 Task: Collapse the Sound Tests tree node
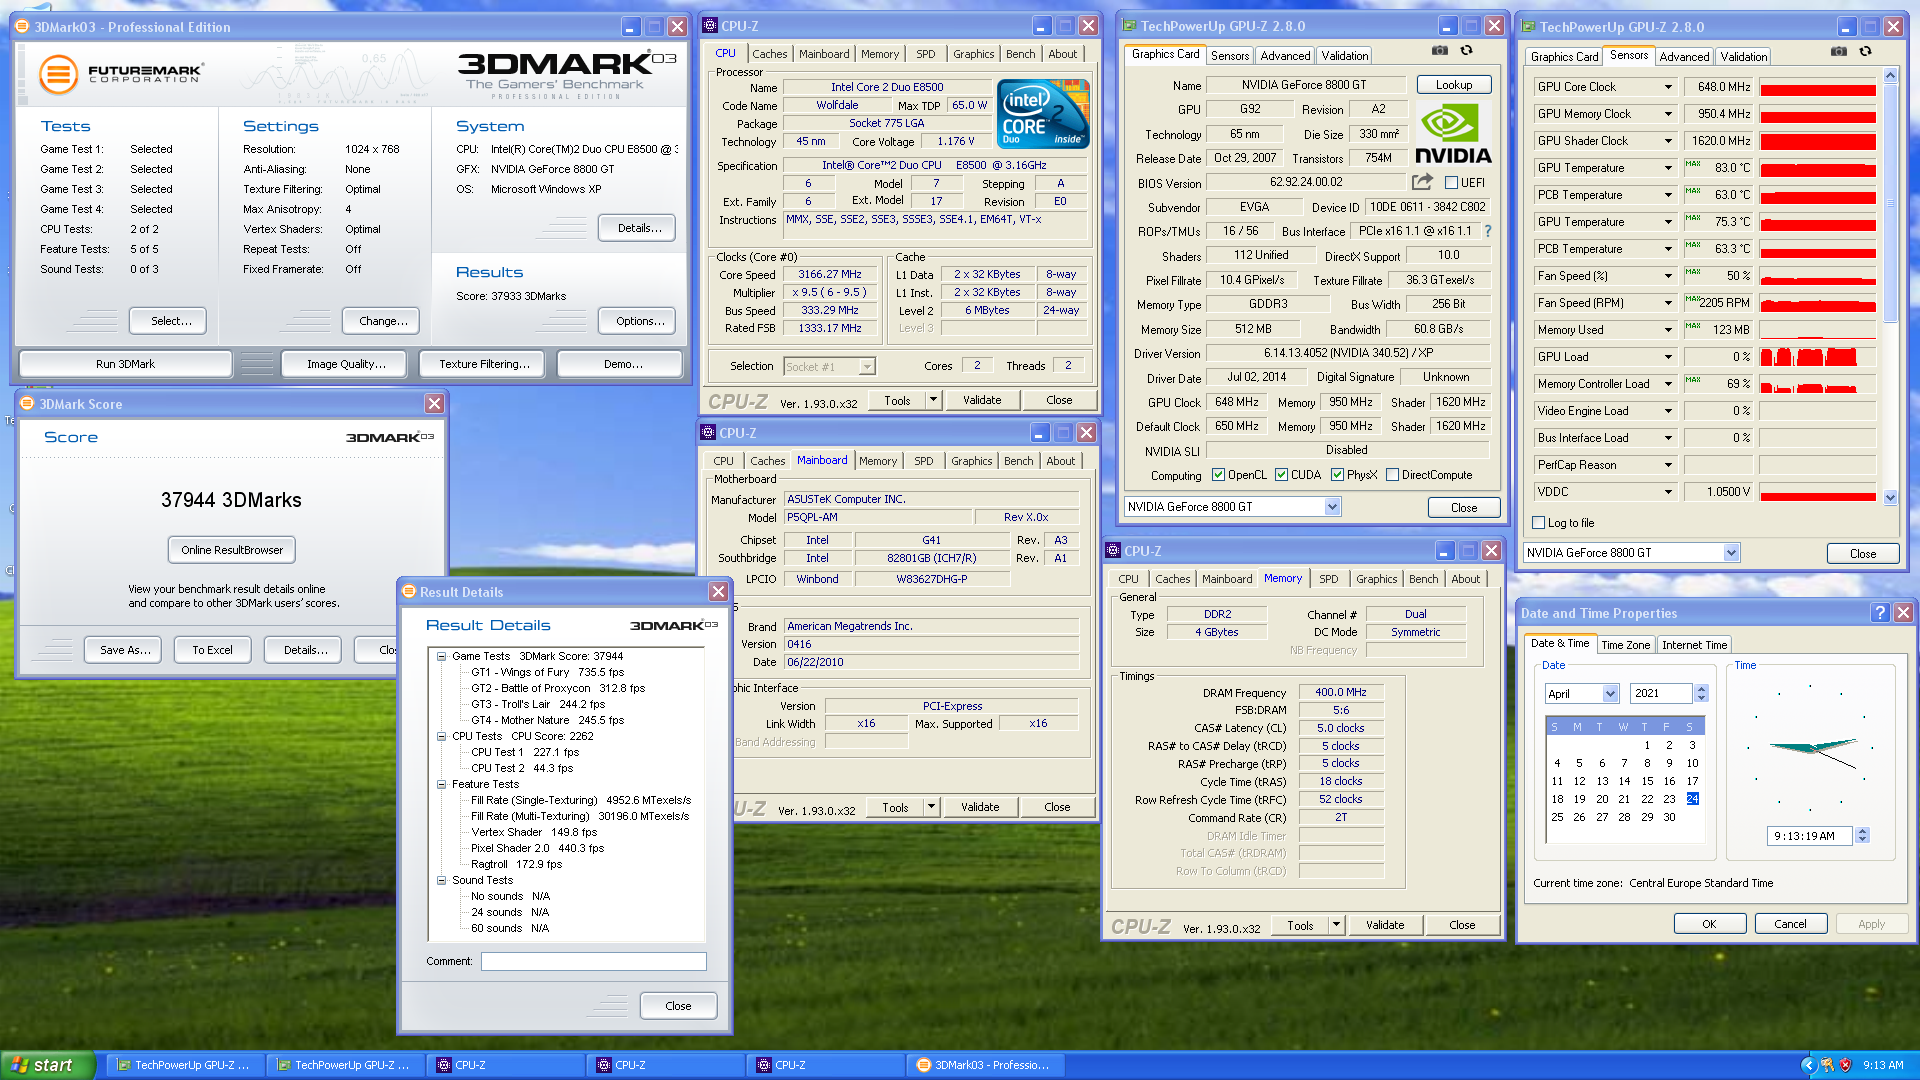[441, 881]
